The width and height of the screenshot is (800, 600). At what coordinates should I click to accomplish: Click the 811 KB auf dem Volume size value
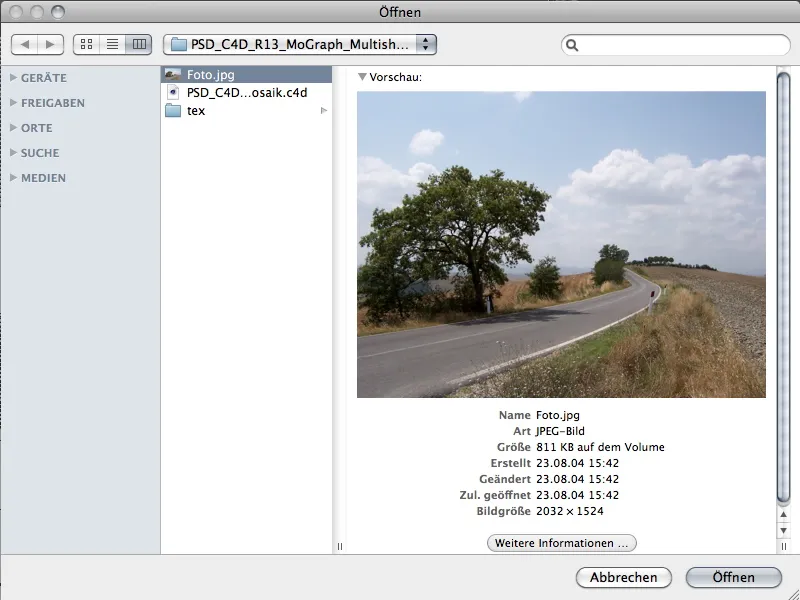[x=600, y=447]
